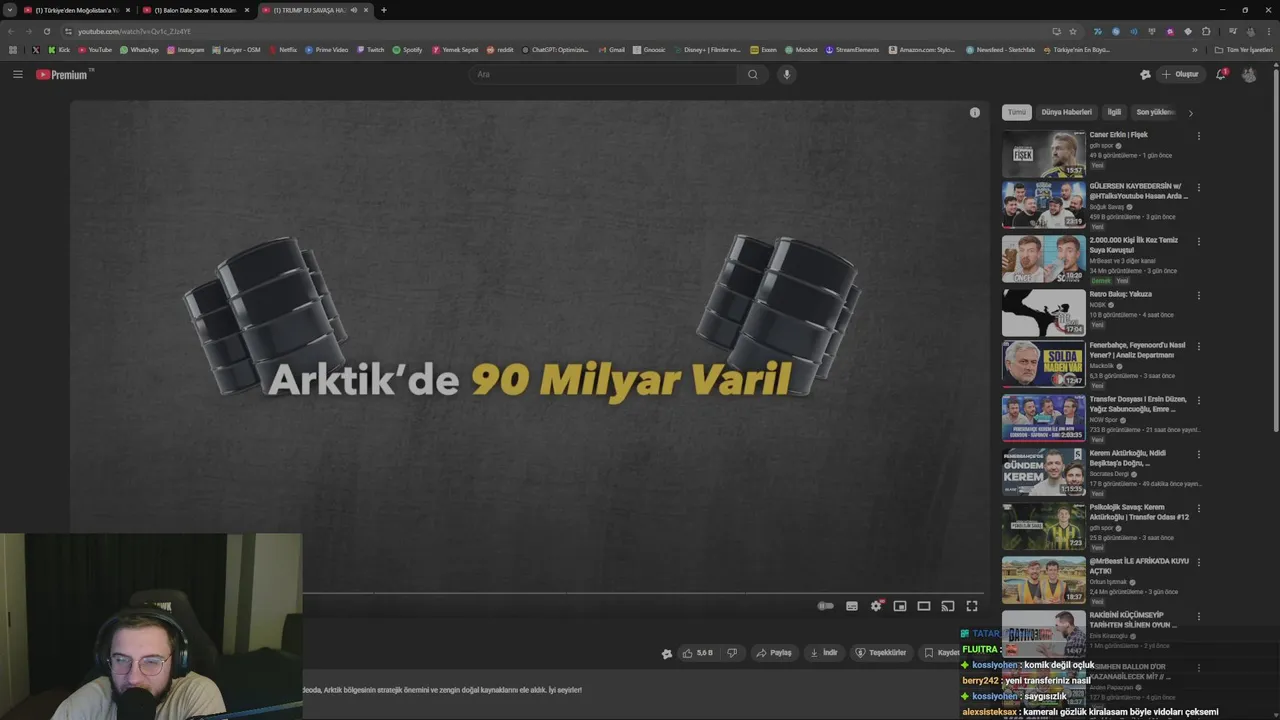This screenshot has height=720, width=1280.
Task: Bookmark this page with star icon
Action: pyautogui.click(x=1073, y=31)
